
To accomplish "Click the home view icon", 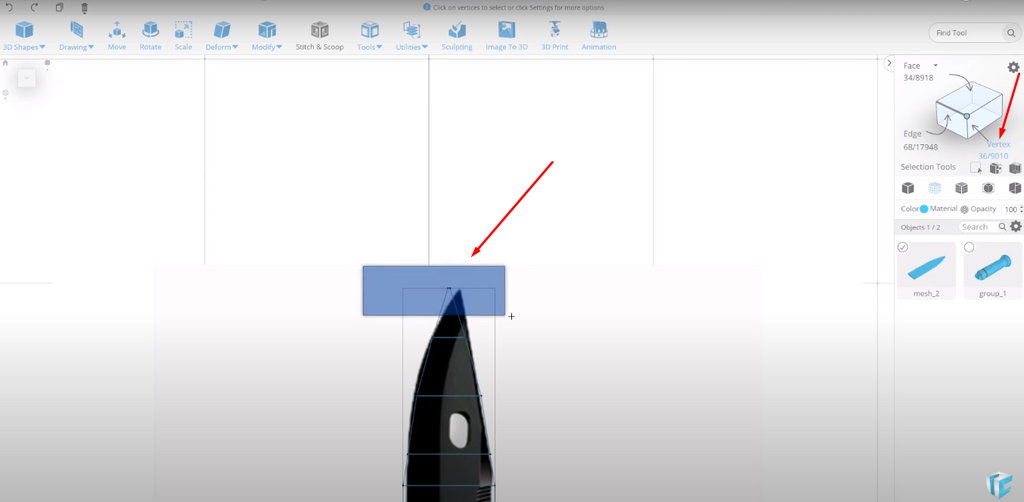I will point(5,63).
